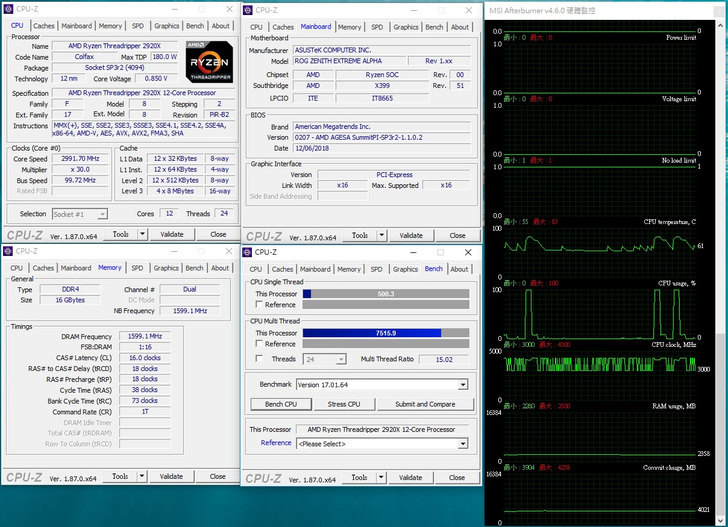This screenshot has height=527, width=728.
Task: Enable Reference checkbox under CPU Multi Thread
Action: [x=260, y=344]
